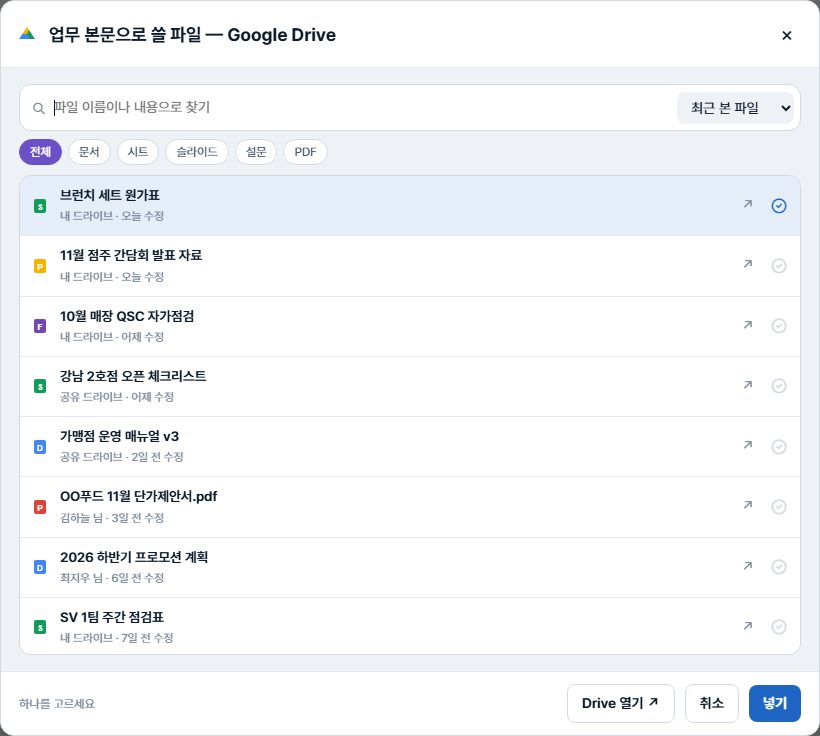Open 브런치 세트 원가표 in new tab arrow
This screenshot has height=736, width=820.
[748, 204]
